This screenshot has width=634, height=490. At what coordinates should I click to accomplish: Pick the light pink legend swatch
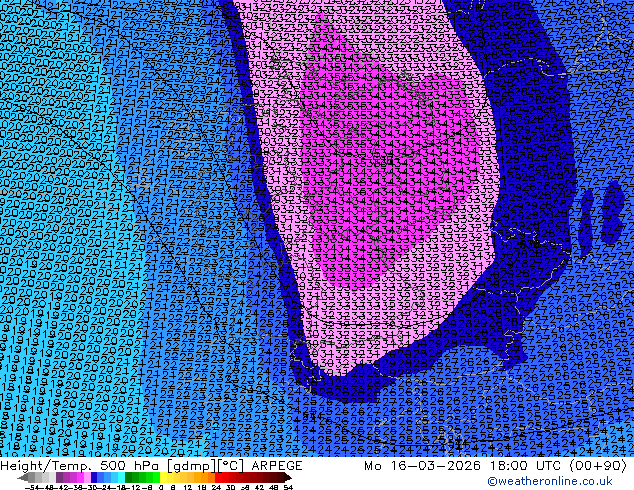[87, 477]
